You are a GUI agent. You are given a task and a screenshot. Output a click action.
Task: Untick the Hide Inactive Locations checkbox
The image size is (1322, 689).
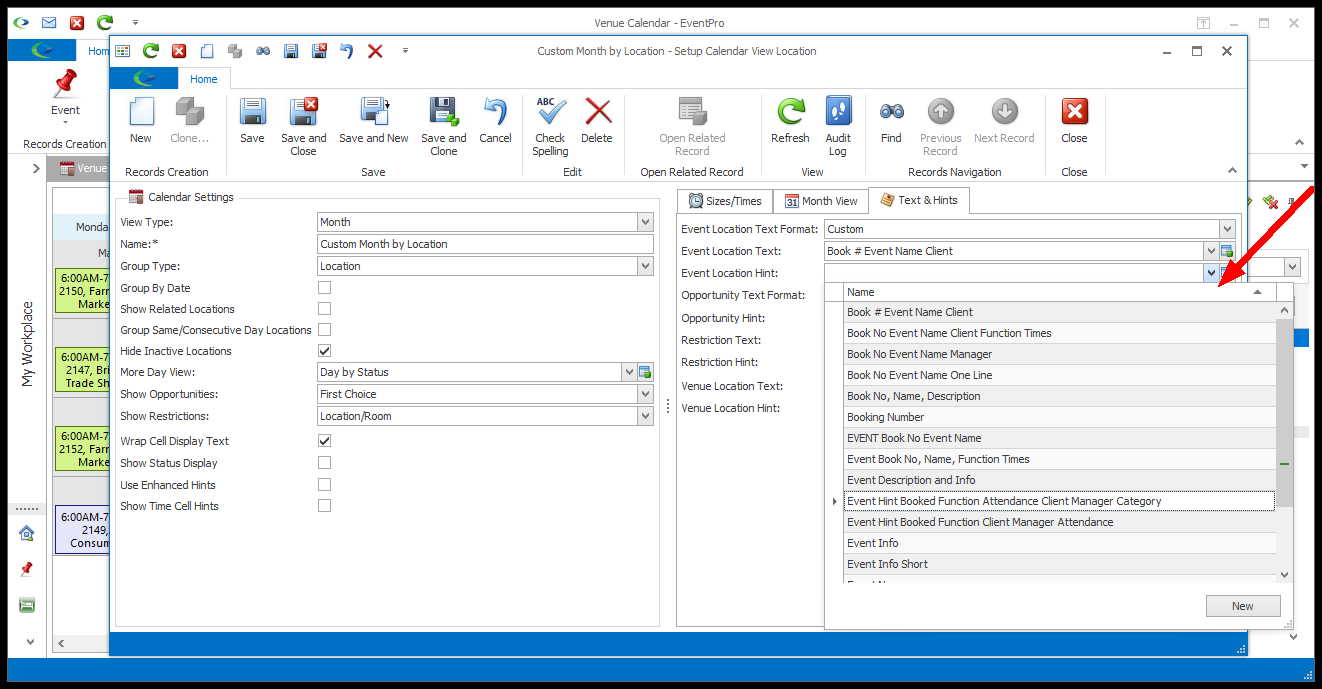(324, 351)
